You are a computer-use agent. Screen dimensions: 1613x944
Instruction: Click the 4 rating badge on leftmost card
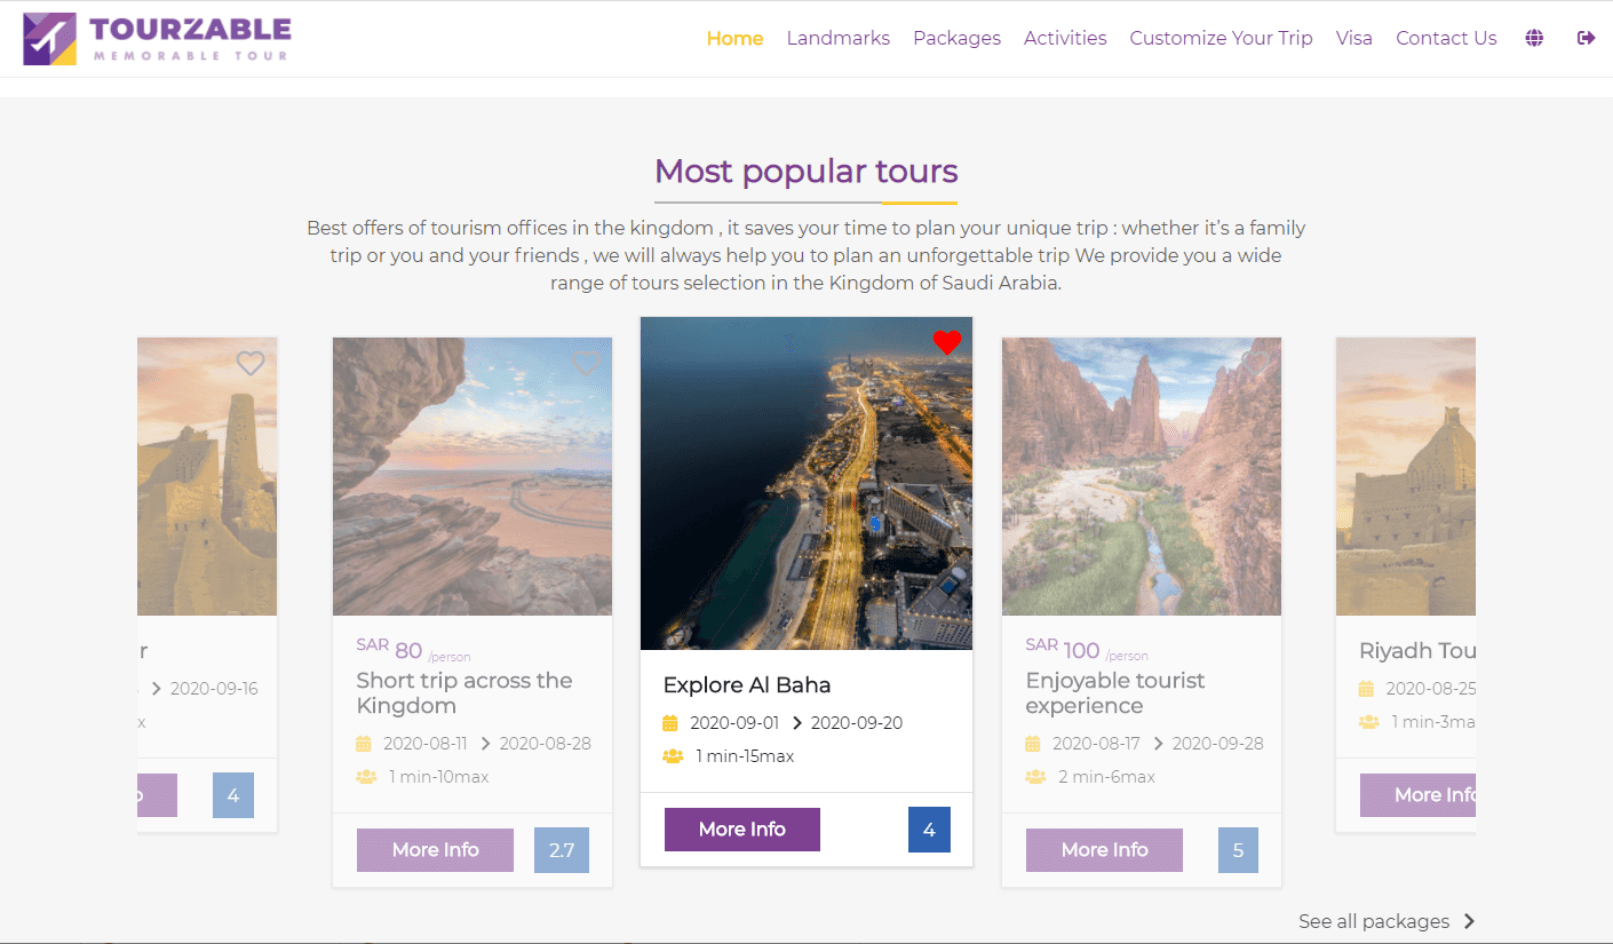click(x=233, y=795)
